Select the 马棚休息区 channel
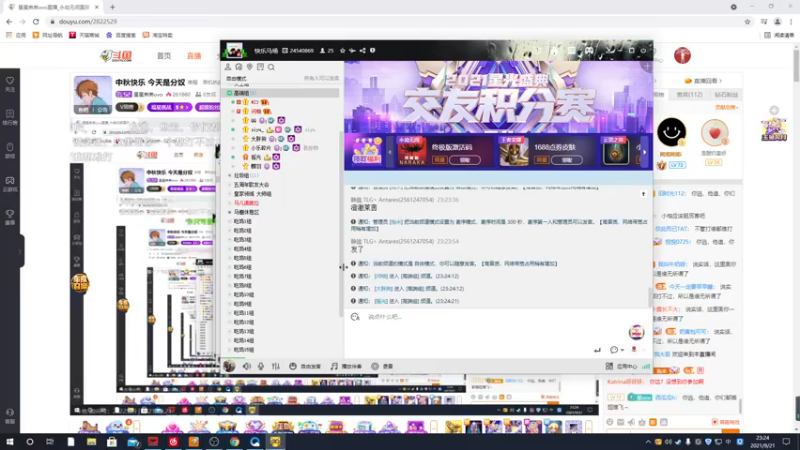The width and height of the screenshot is (800, 450). pyautogui.click(x=246, y=212)
